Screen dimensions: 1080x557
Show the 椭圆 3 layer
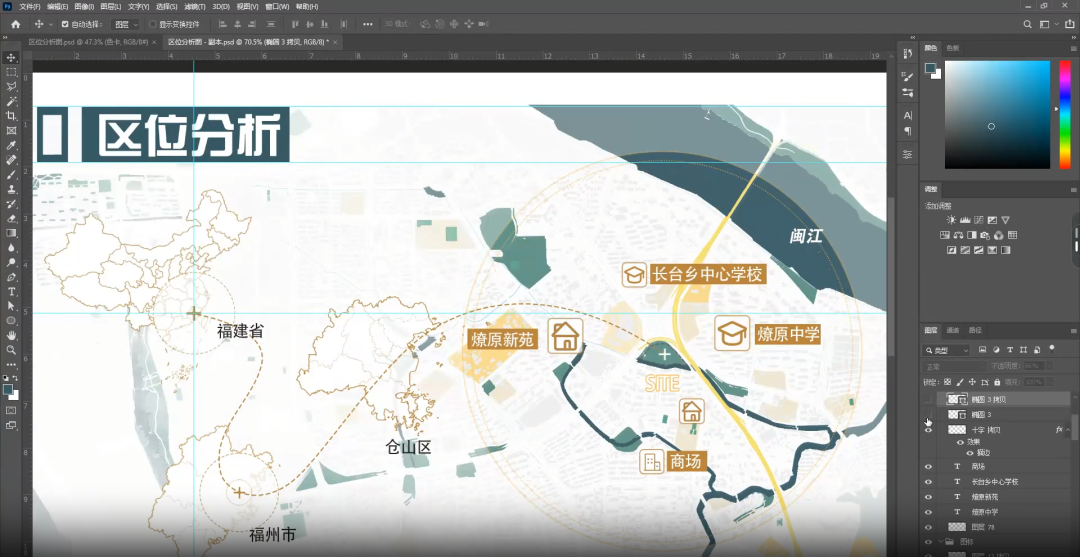tap(928, 414)
